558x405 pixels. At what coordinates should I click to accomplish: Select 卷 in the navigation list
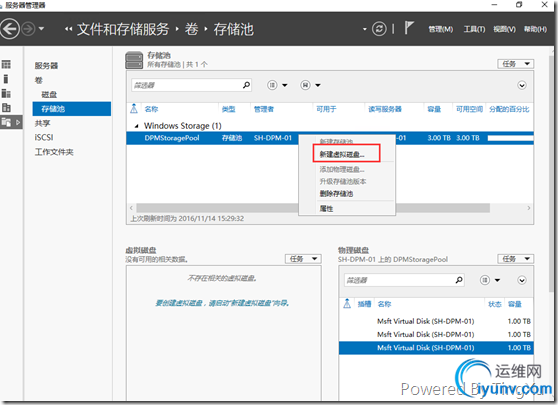pos(38,80)
